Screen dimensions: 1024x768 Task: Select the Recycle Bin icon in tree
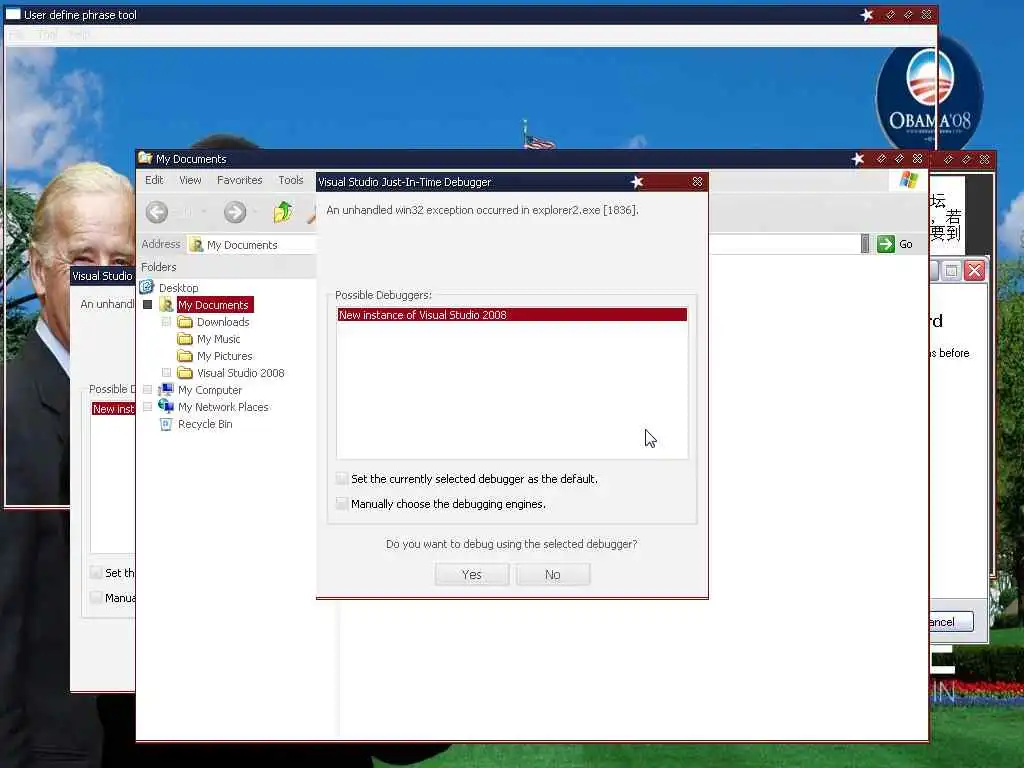coord(166,424)
